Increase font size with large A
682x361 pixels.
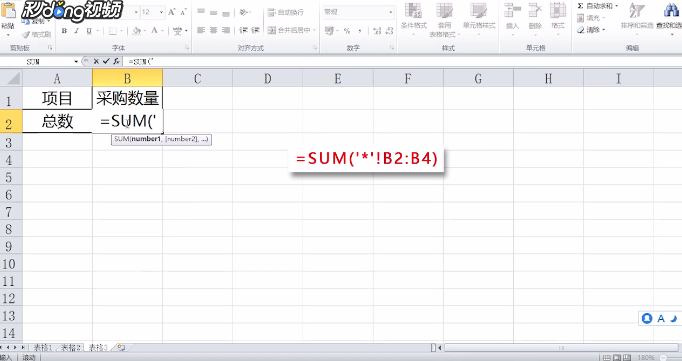(x=172, y=12)
